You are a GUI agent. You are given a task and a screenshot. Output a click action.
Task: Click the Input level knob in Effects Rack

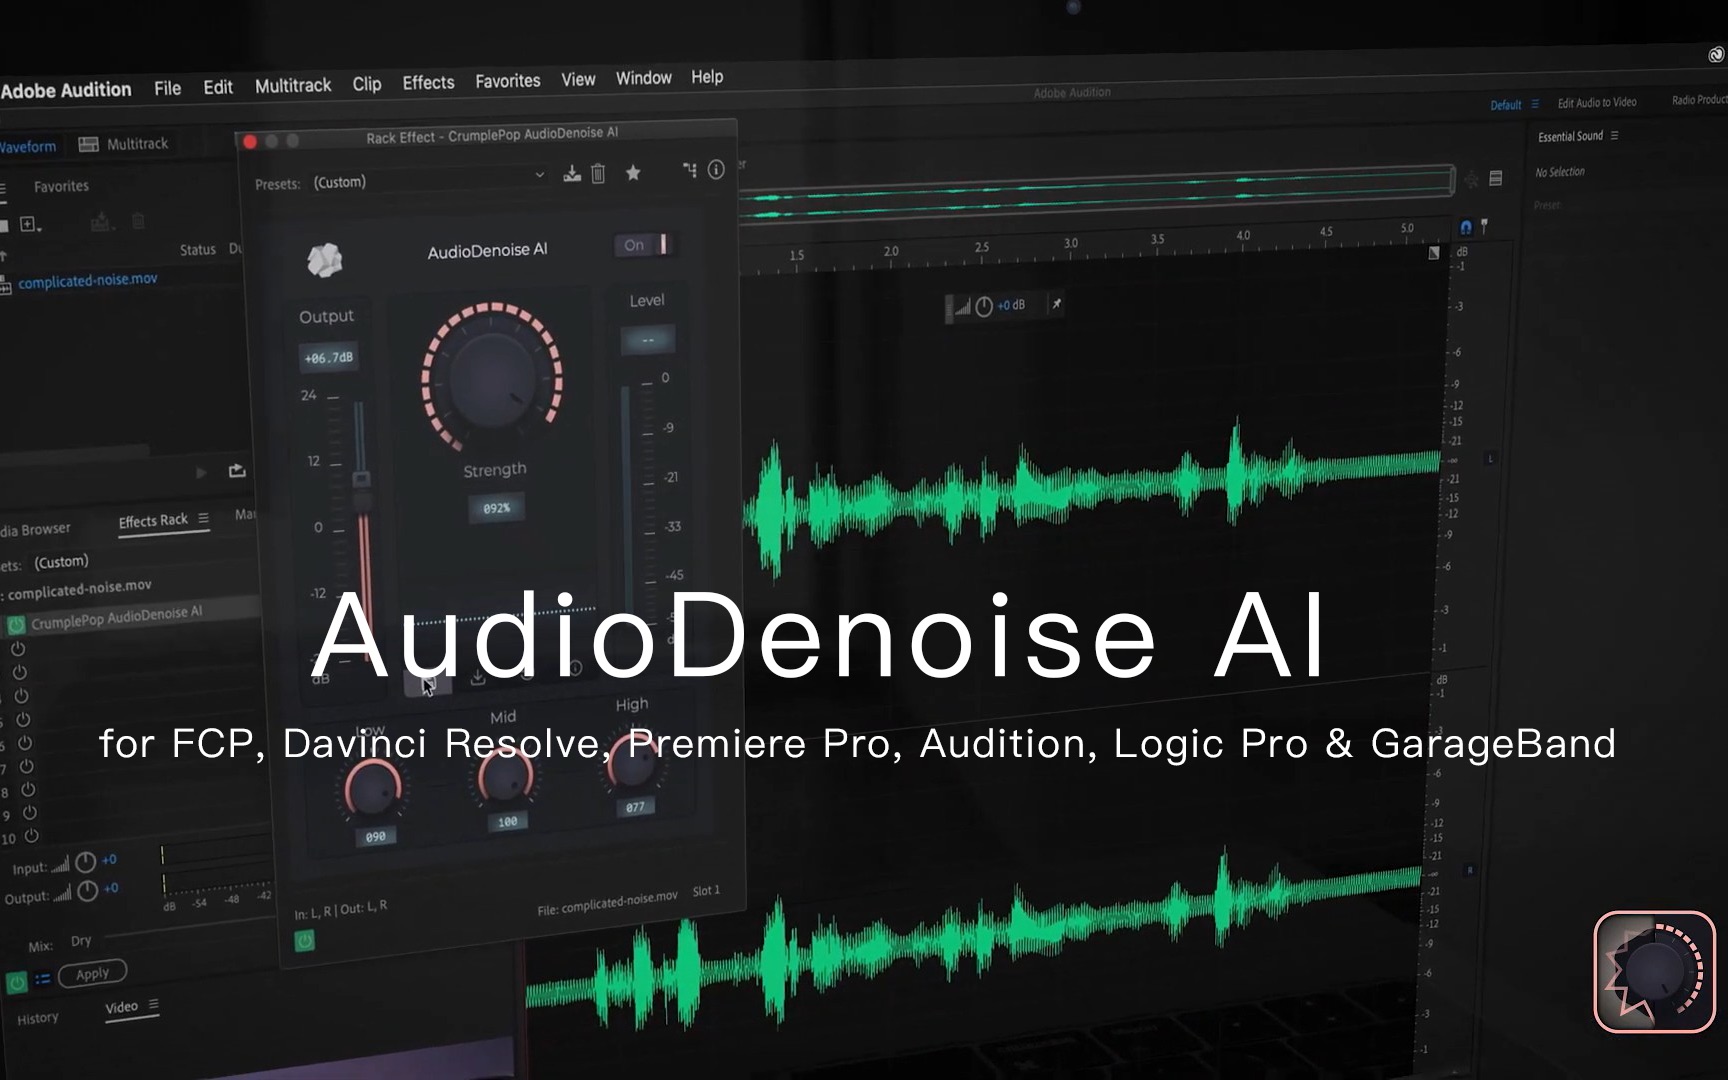86,862
